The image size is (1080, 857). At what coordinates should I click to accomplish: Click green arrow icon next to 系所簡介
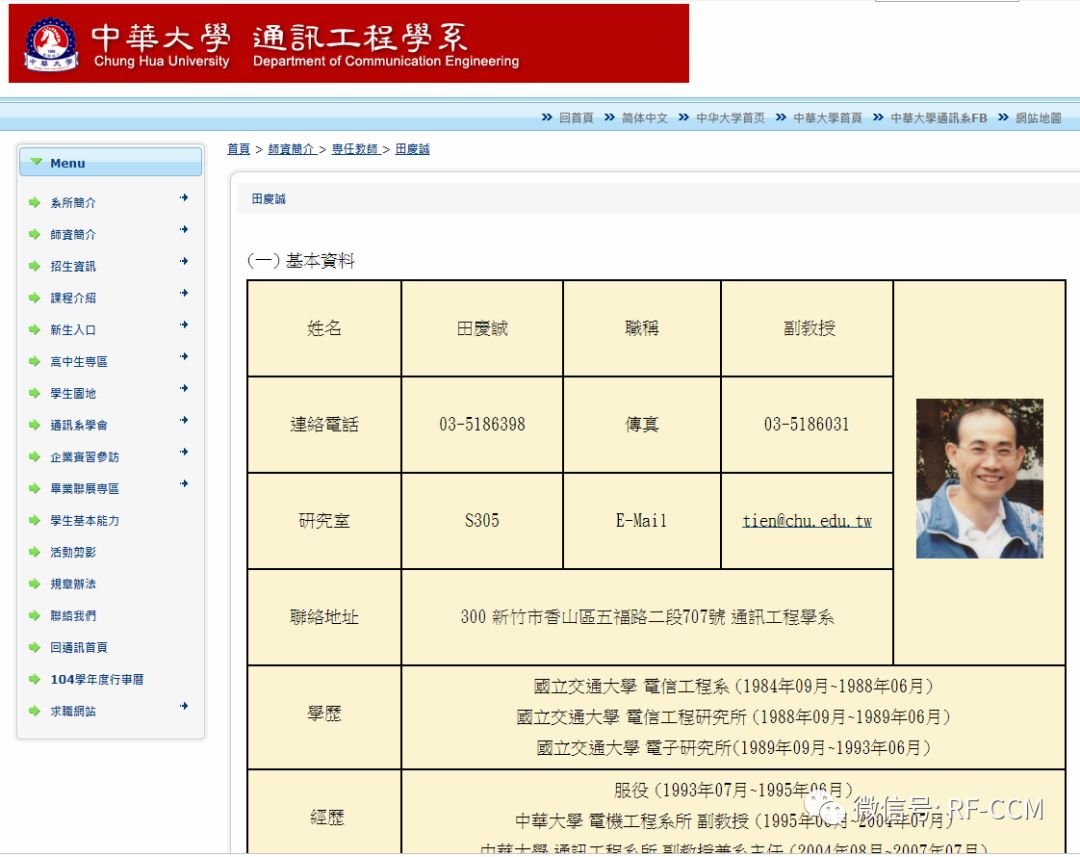tap(34, 203)
